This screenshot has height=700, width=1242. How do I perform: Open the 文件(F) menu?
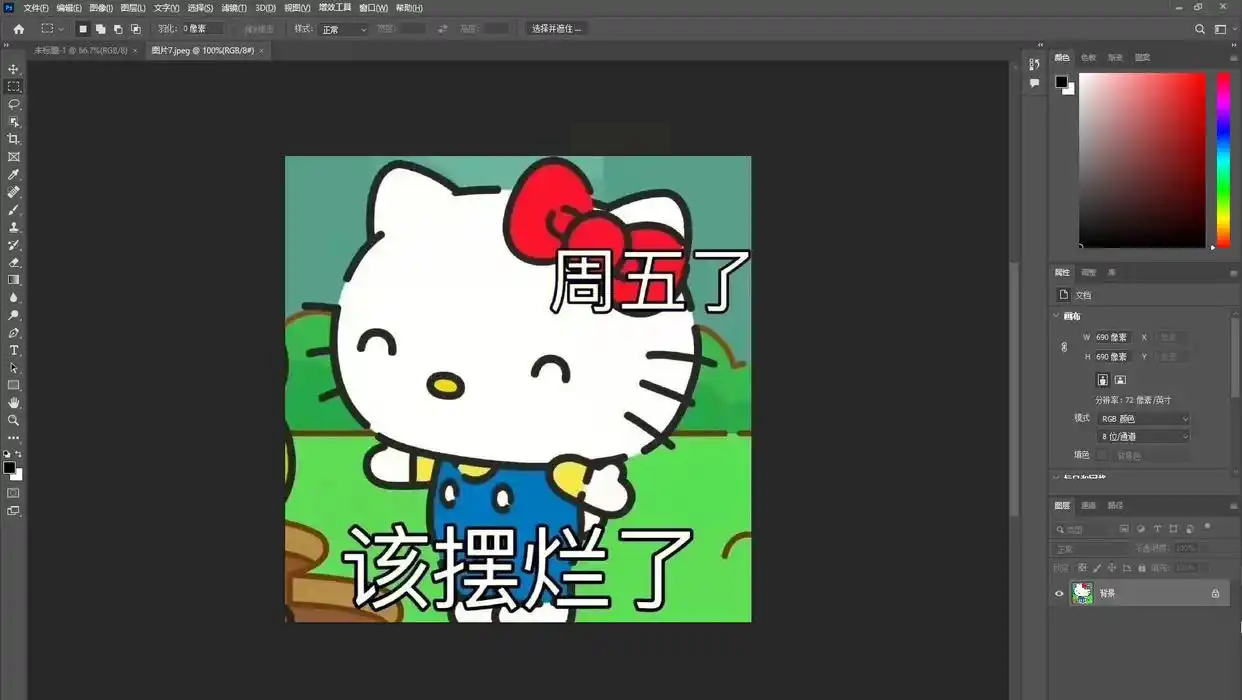[x=36, y=8]
